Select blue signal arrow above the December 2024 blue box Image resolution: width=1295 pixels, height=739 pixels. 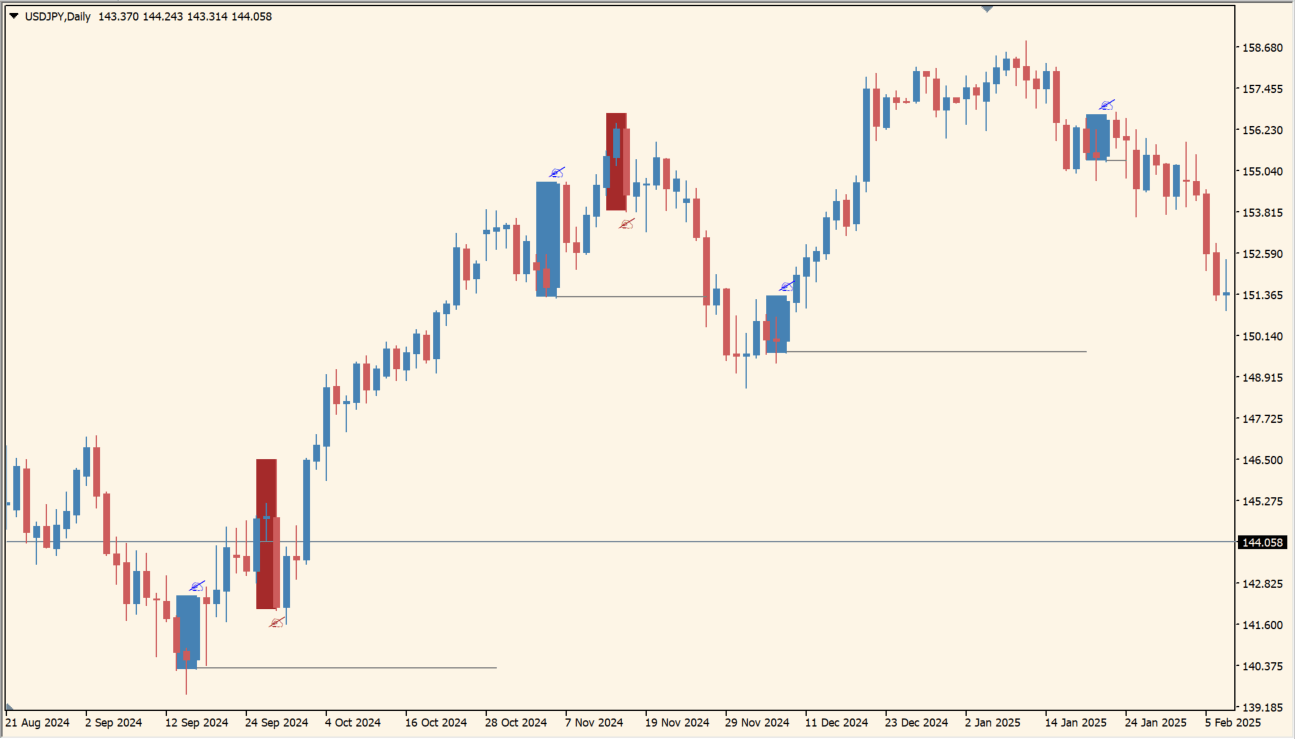(x=787, y=286)
